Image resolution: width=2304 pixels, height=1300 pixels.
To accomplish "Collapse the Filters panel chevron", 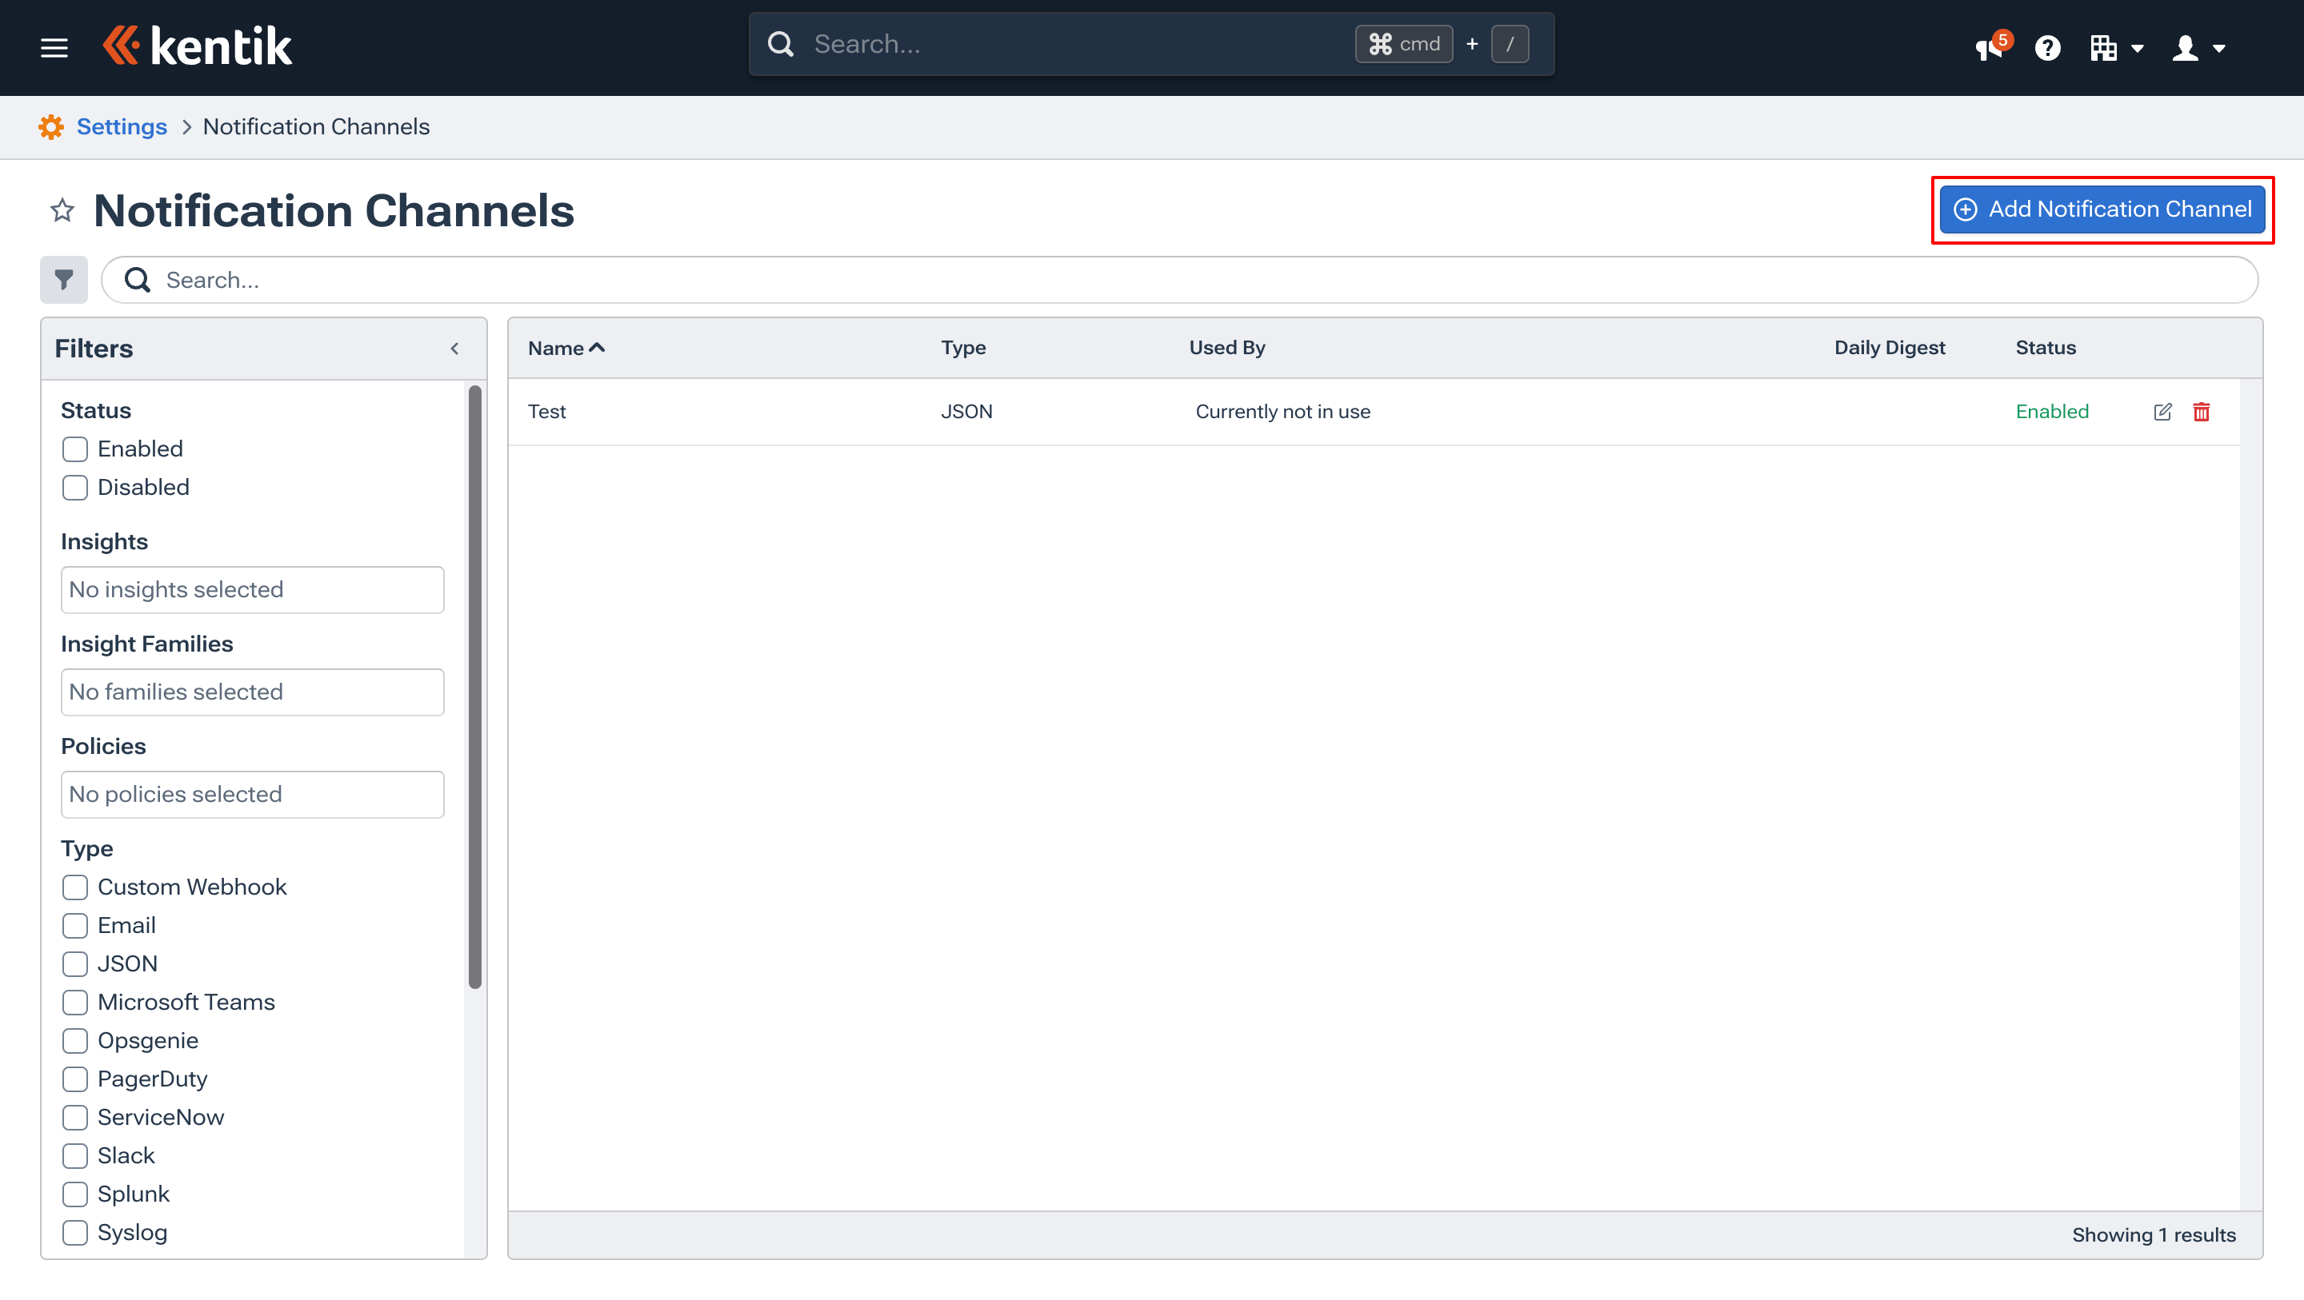I will coord(454,349).
